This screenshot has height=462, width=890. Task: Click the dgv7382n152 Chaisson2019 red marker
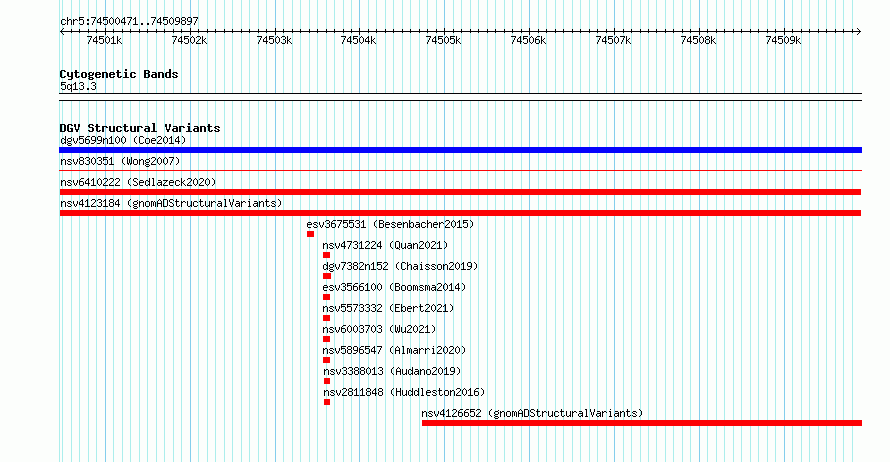[327, 276]
